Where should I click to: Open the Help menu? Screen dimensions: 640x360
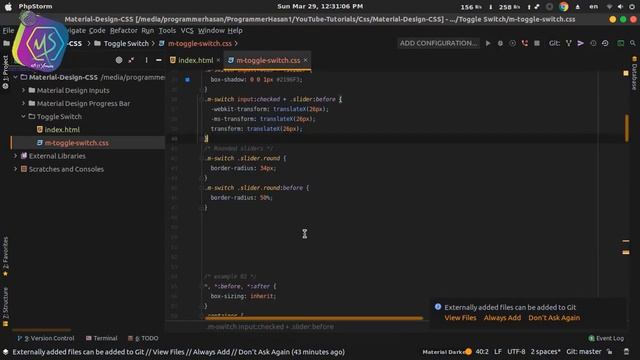[235, 31]
